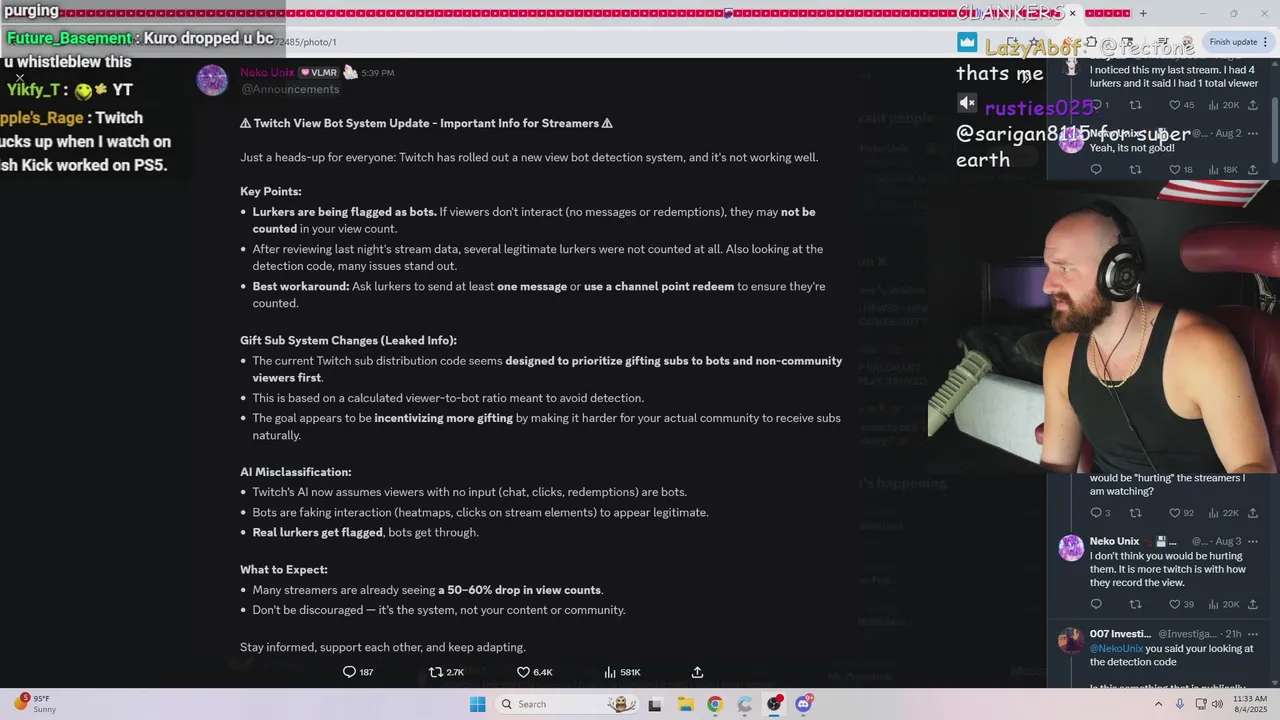Reply to Neko Unix Aug 3 comment
Image resolution: width=1280 pixels, height=720 pixels.
1096,604
